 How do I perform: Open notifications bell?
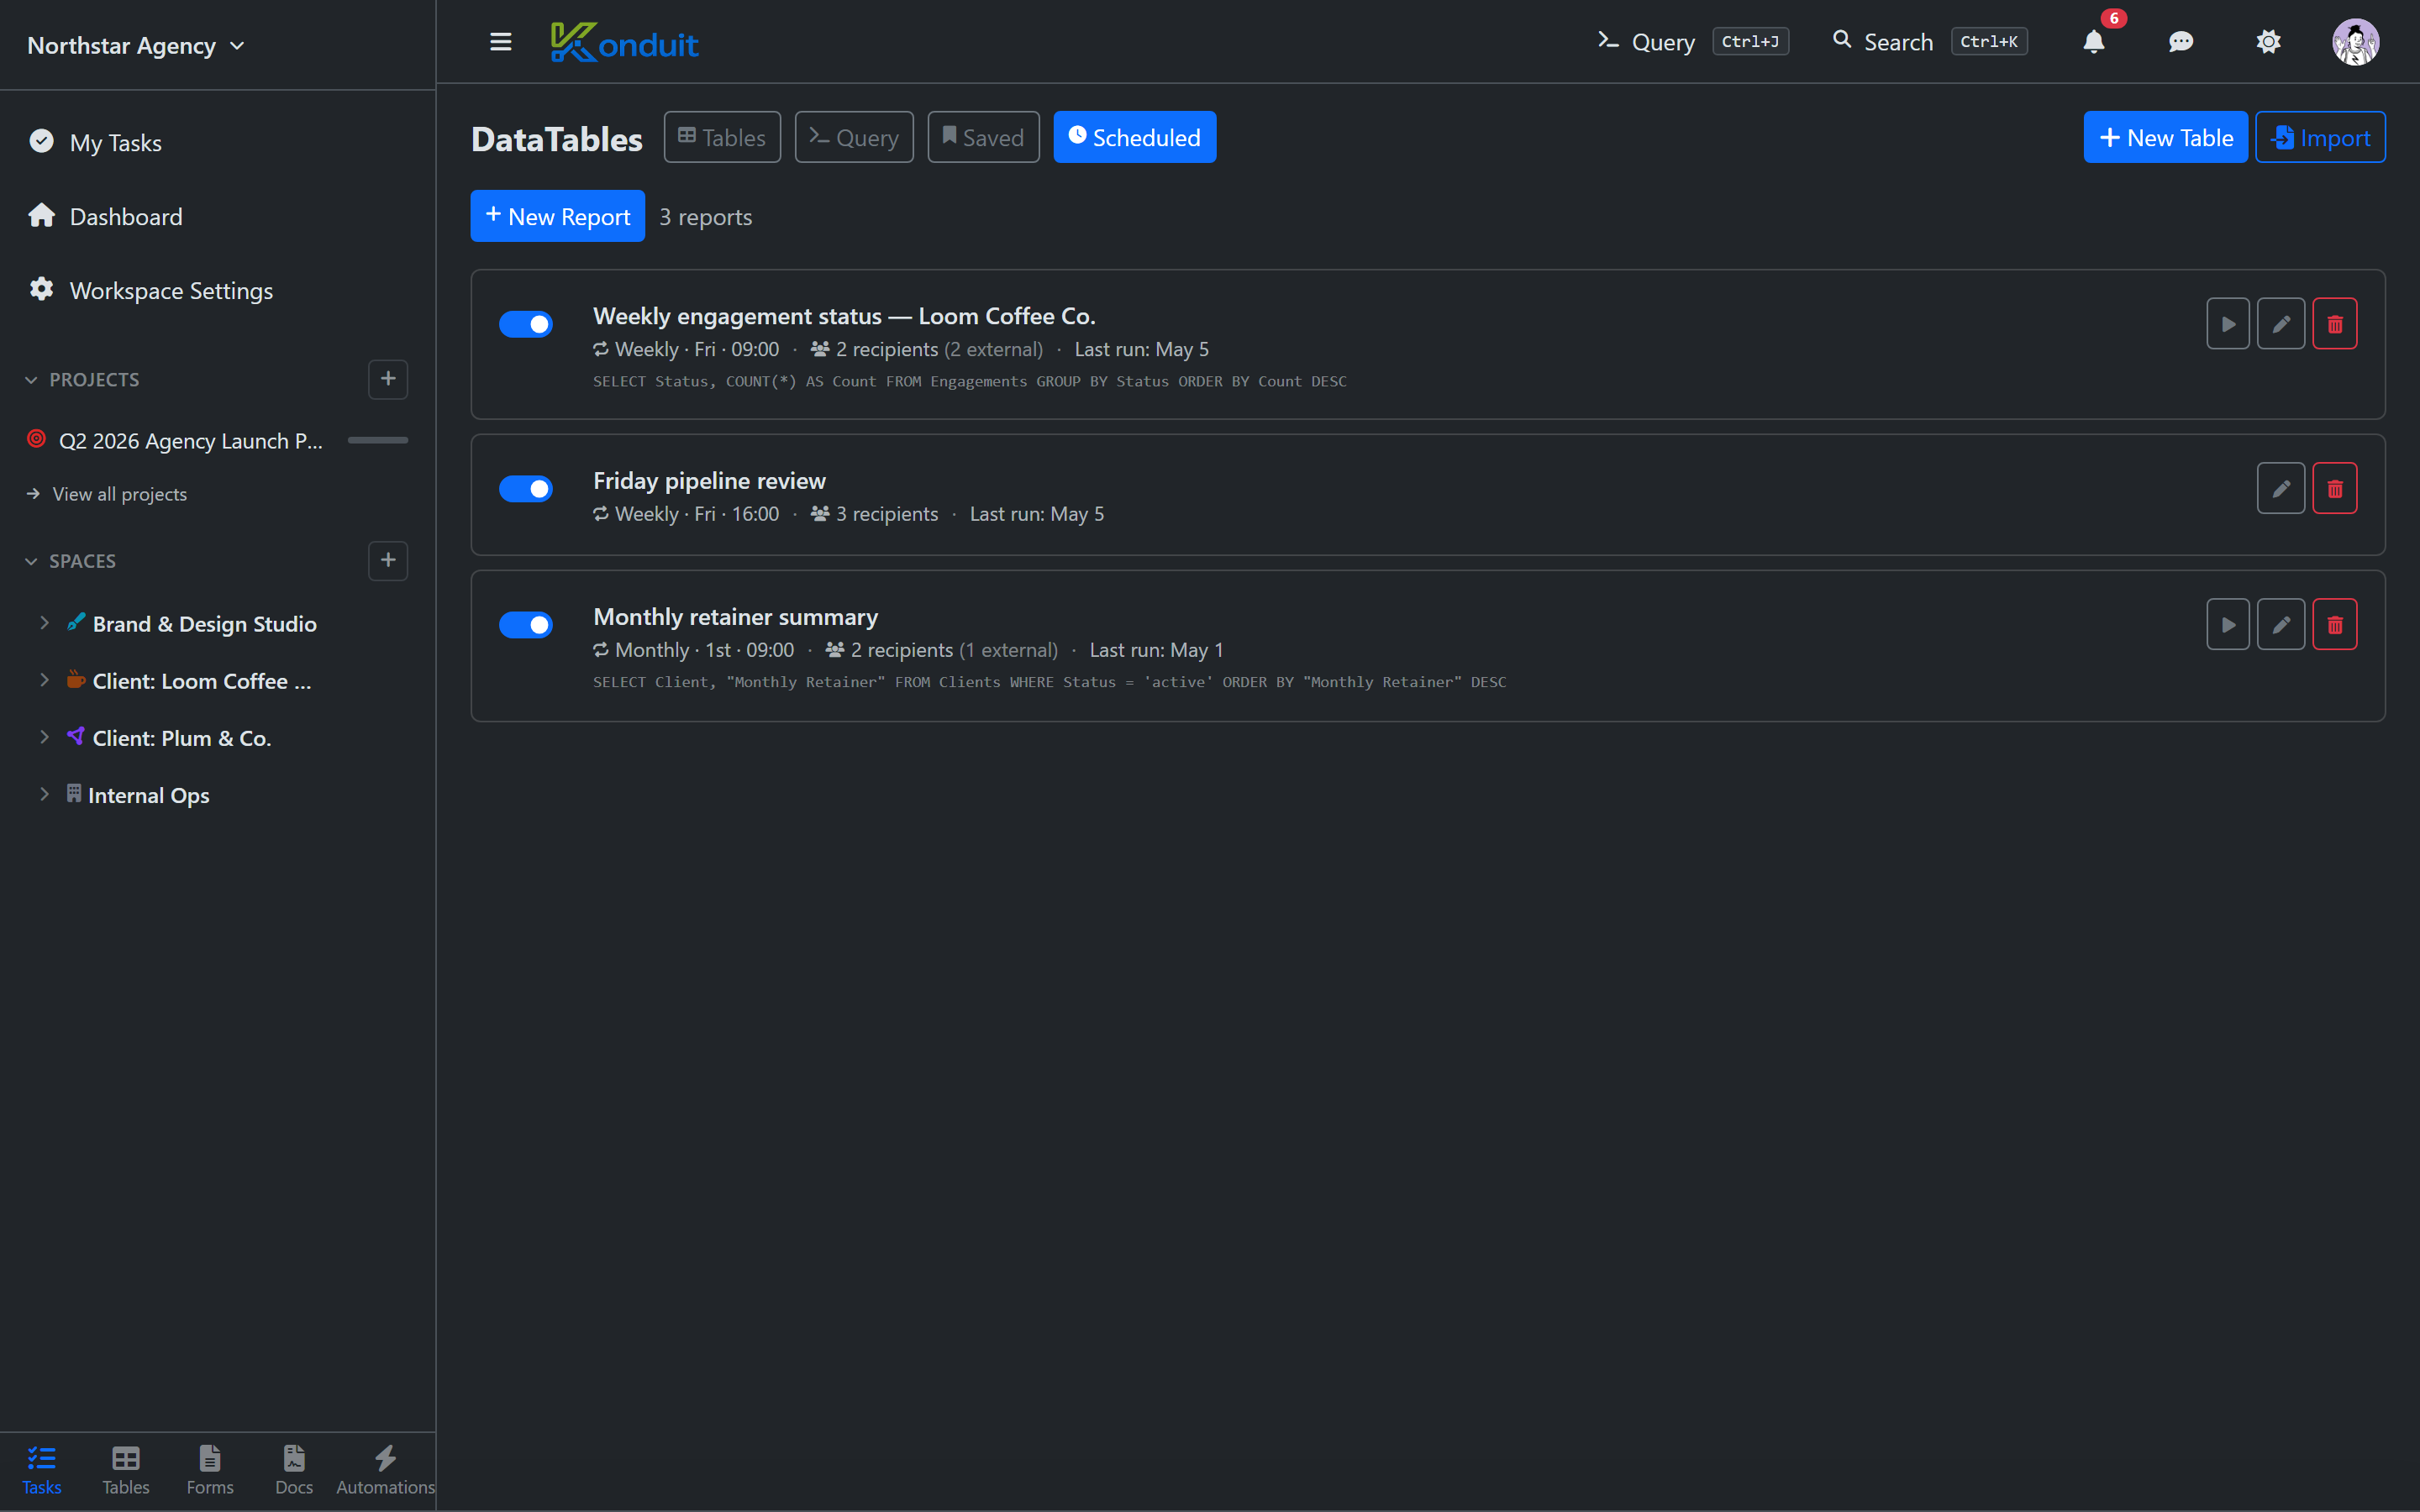coord(2093,42)
